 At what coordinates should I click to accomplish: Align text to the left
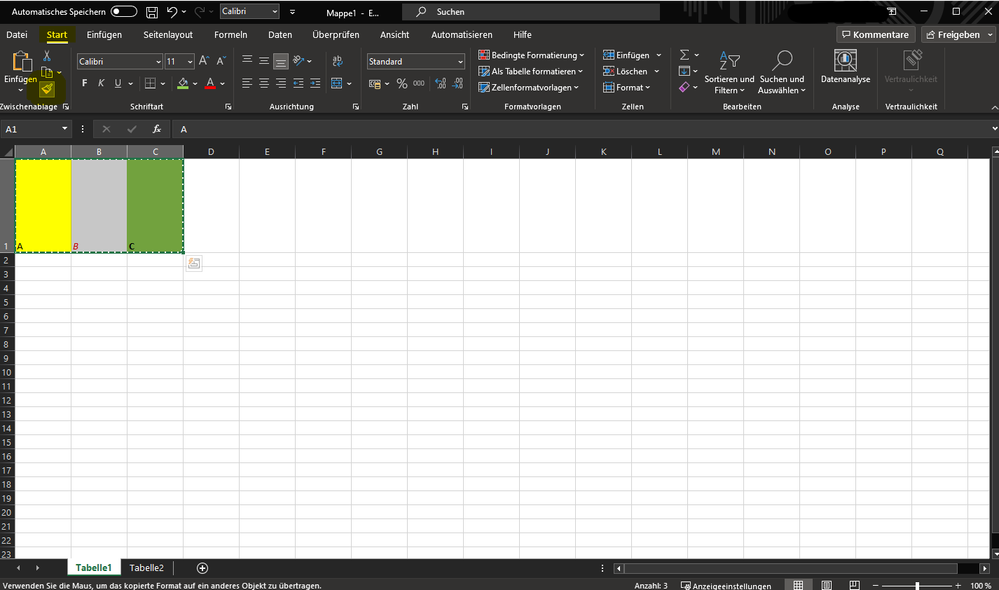[x=247, y=83]
